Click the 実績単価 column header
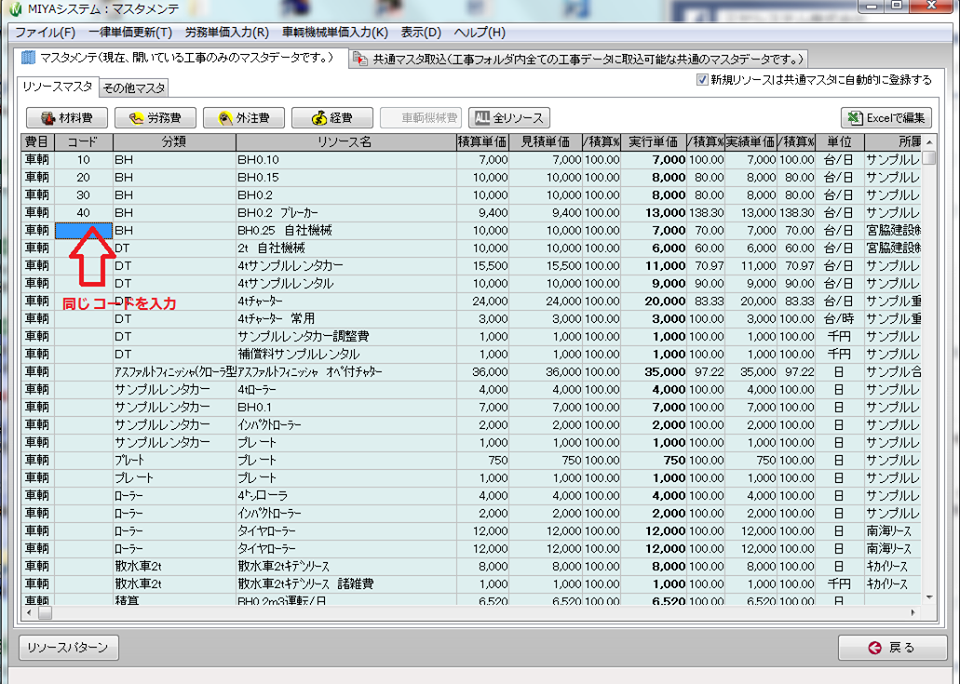The image size is (960, 684). tap(751, 142)
